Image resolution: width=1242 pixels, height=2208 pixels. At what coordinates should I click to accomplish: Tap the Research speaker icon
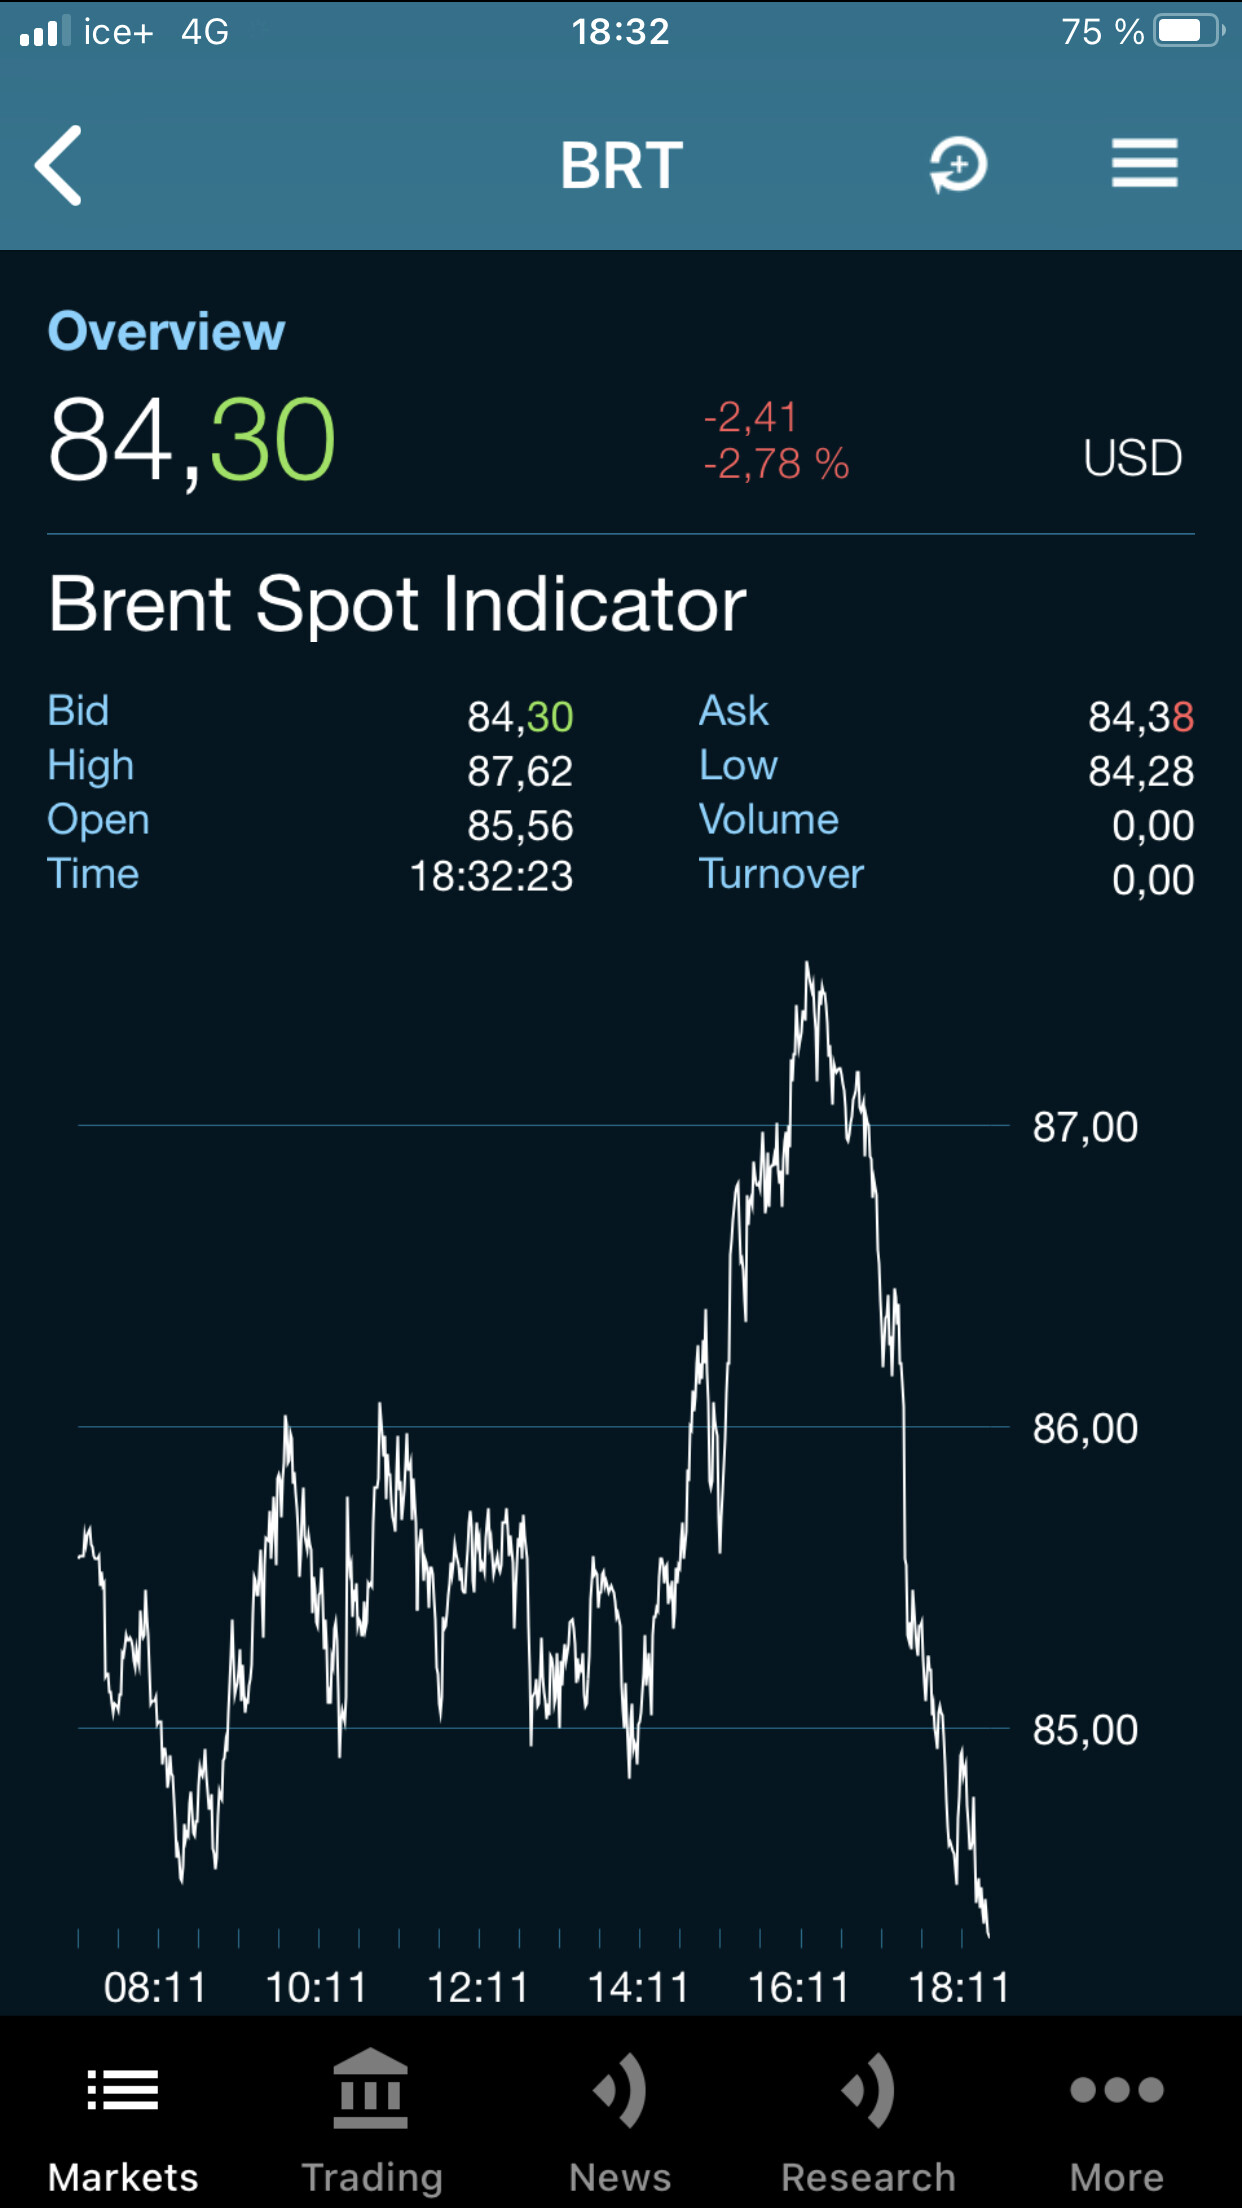click(x=868, y=2089)
